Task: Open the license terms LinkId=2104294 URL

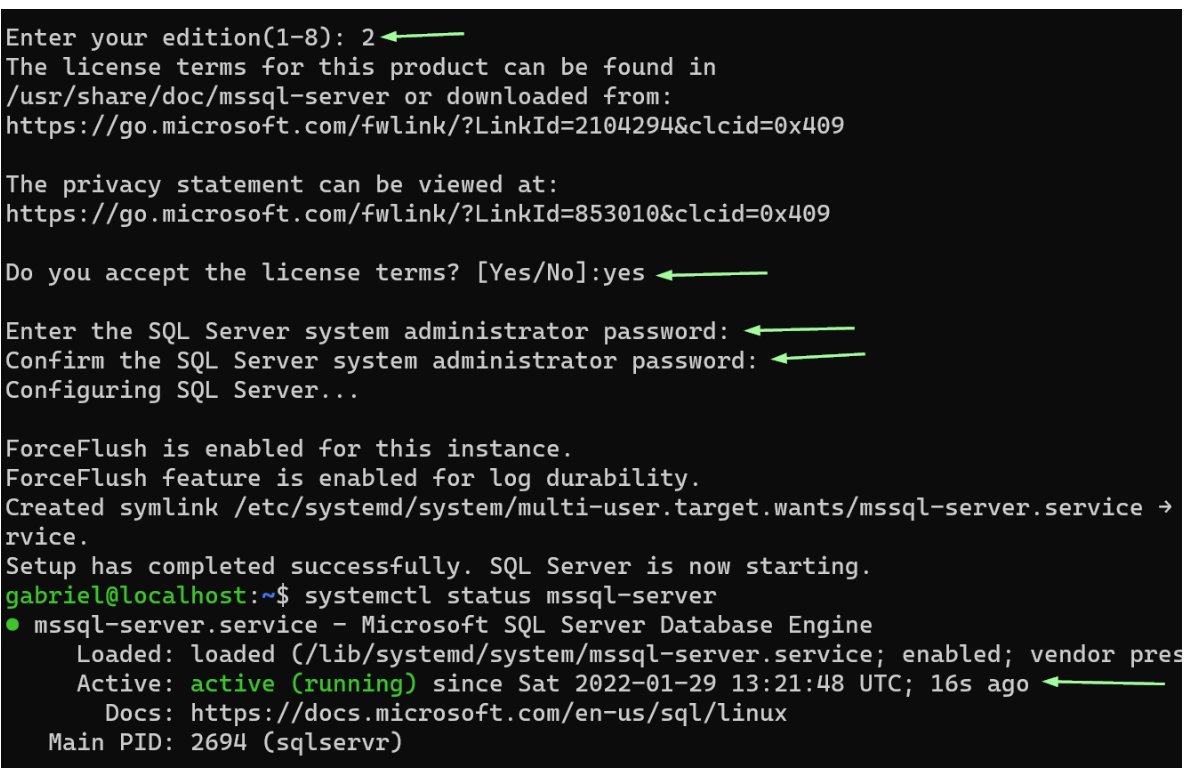Action: tap(424, 125)
